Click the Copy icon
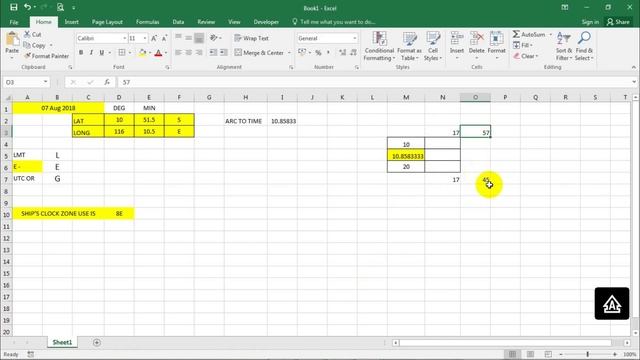Image resolution: width=640 pixels, height=360 pixels. 27,45
